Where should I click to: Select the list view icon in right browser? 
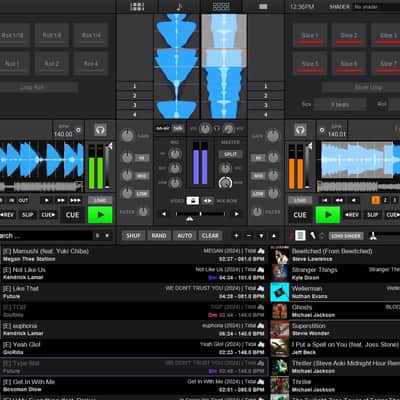(300, 235)
